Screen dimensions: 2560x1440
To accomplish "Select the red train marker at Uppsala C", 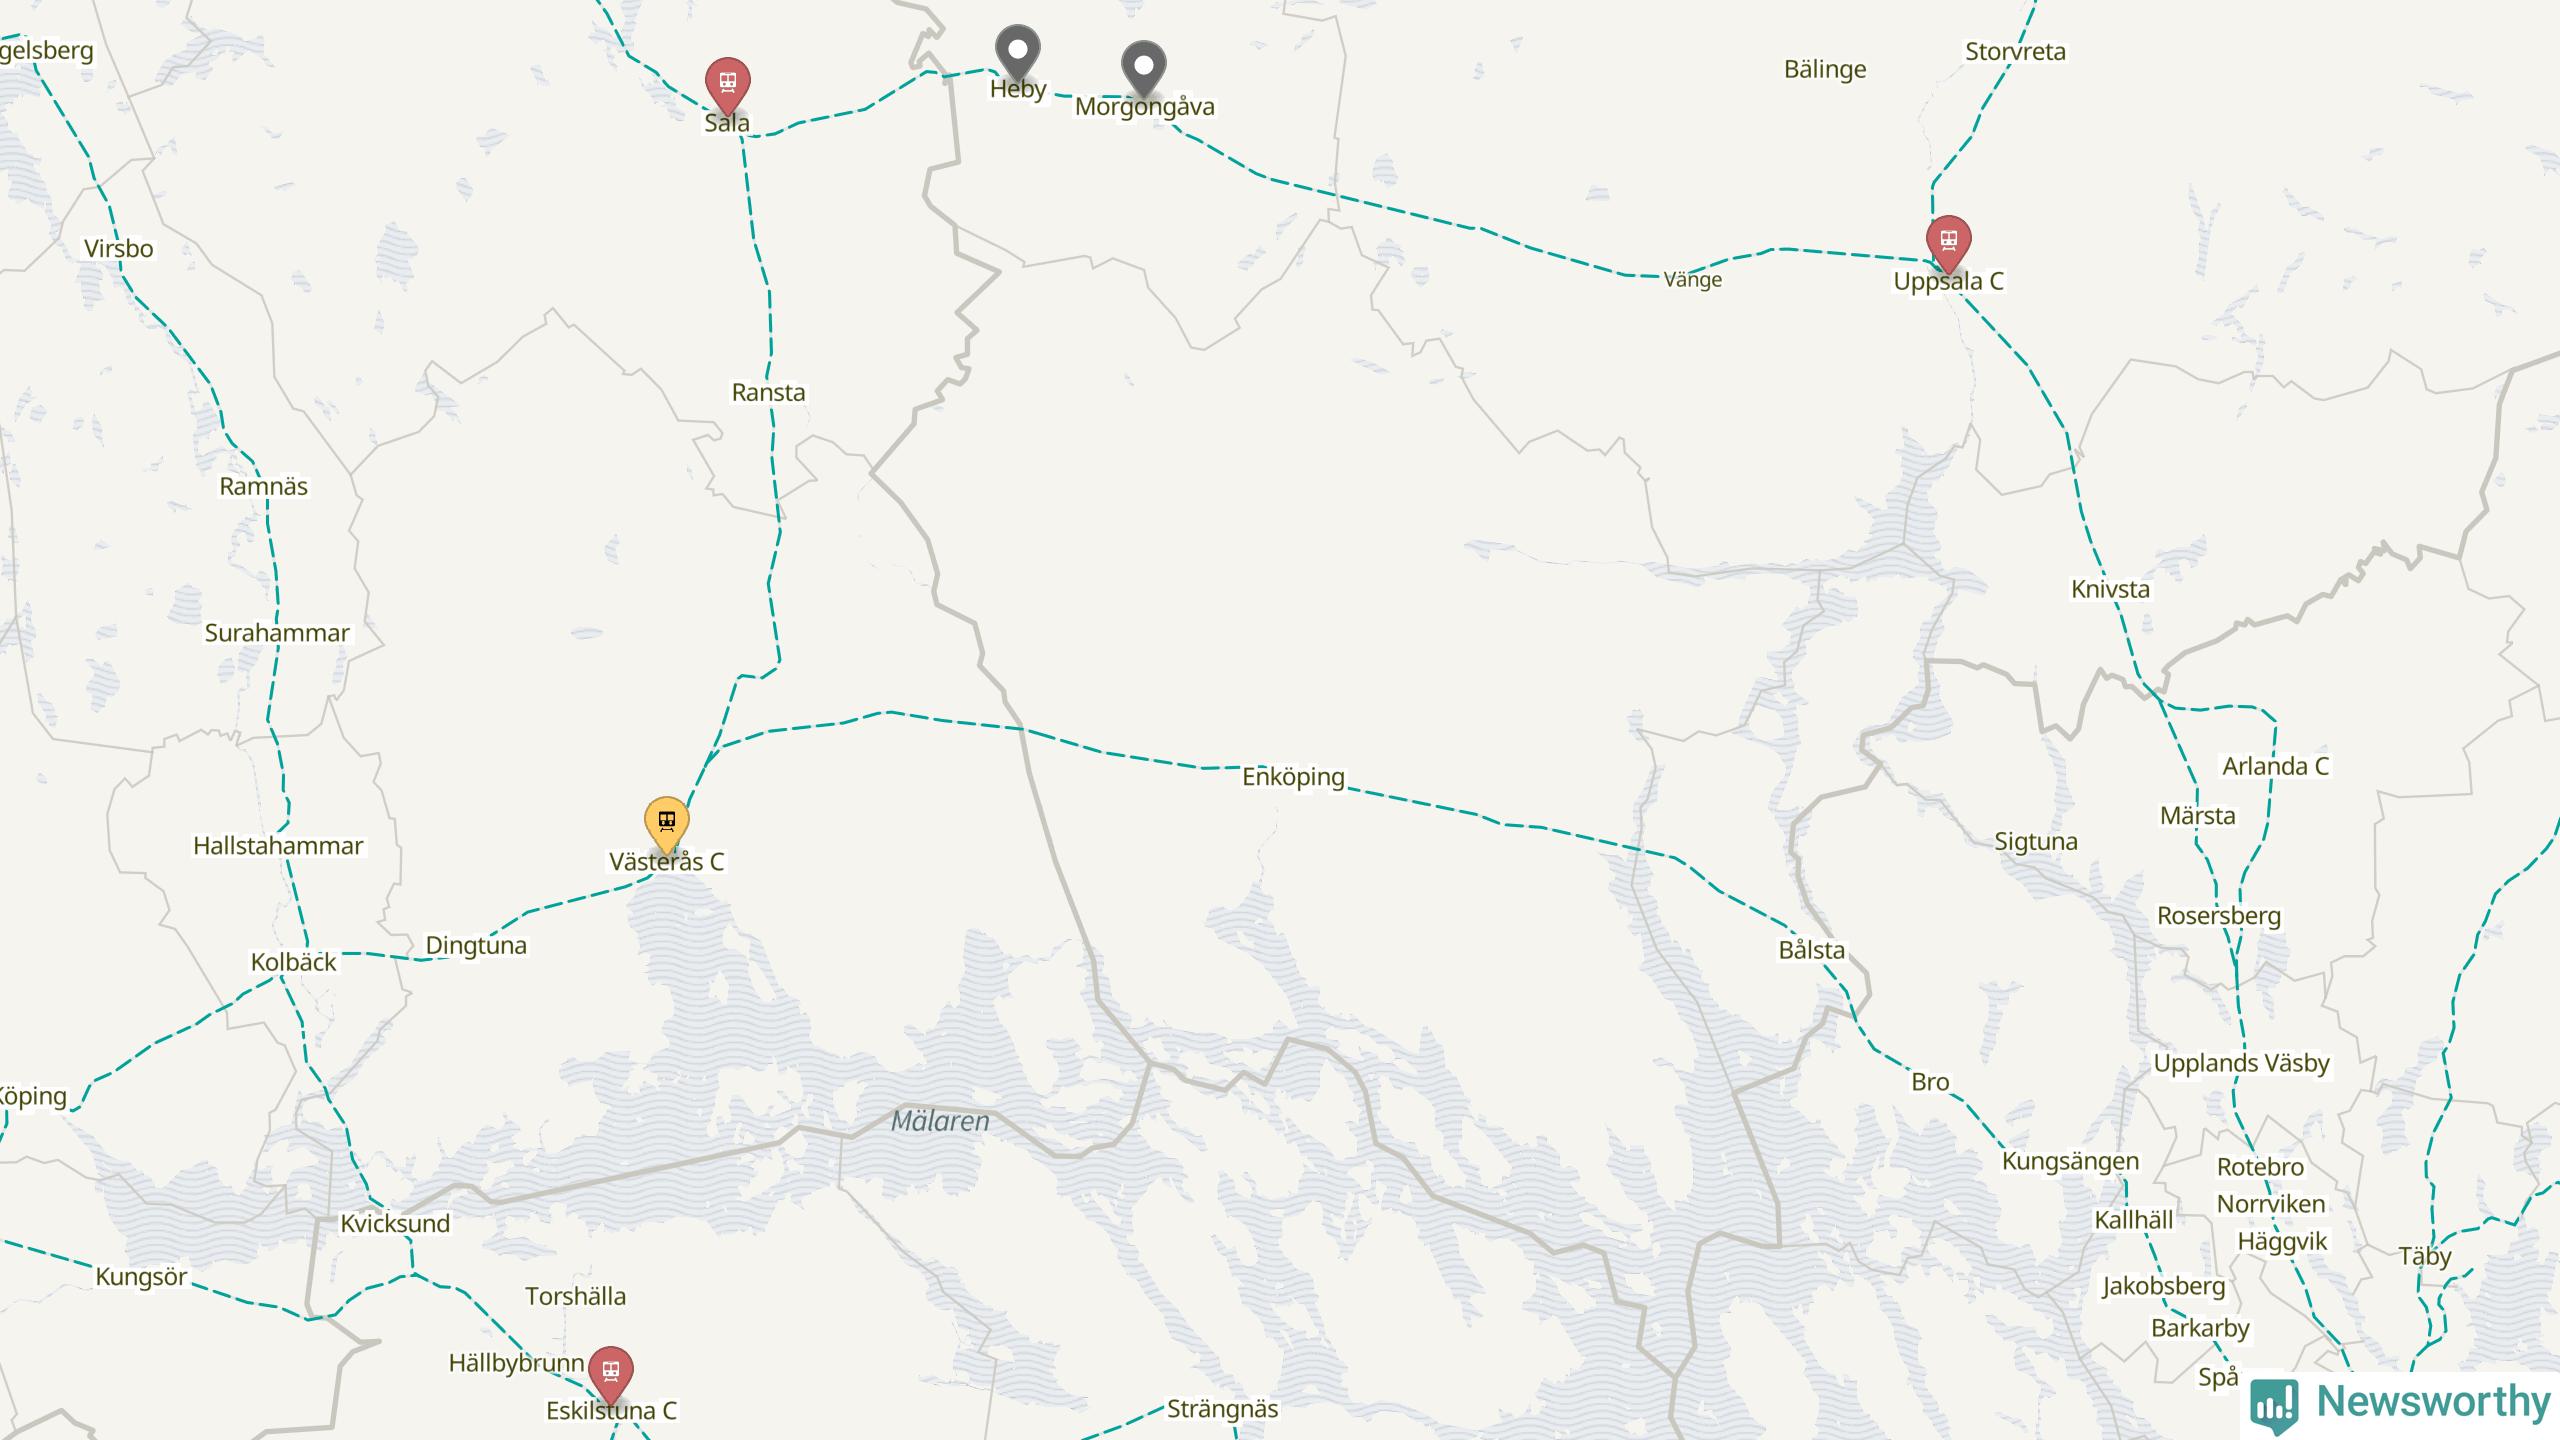I will pyautogui.click(x=1948, y=242).
